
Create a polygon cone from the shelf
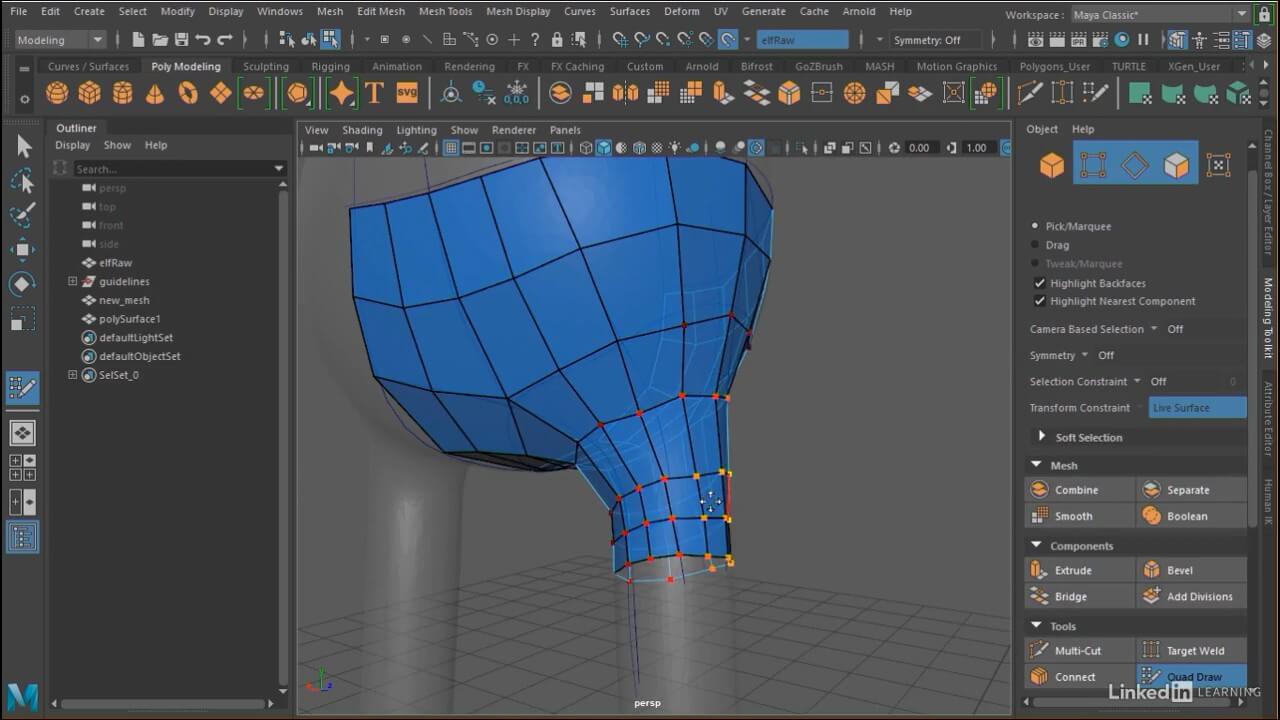coord(155,93)
